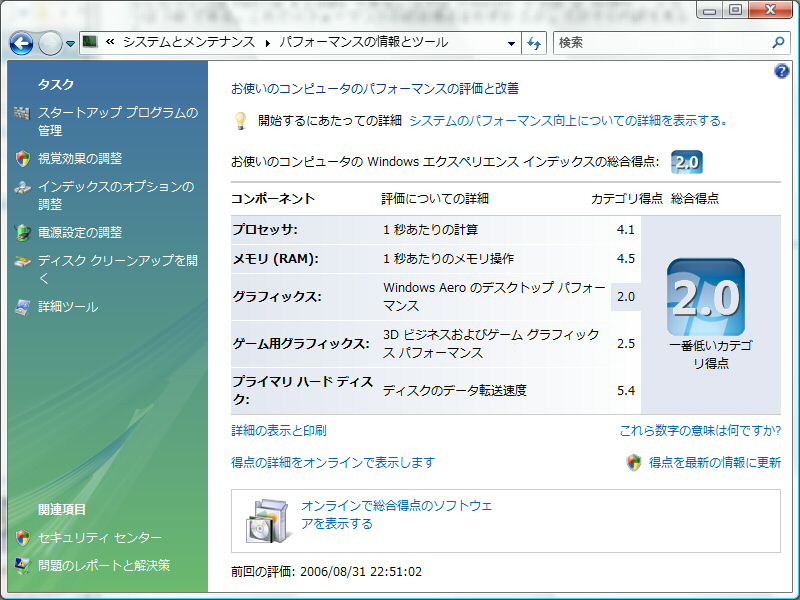Open the 詳細の表示と印刷 link
800x600 pixels.
pos(279,431)
